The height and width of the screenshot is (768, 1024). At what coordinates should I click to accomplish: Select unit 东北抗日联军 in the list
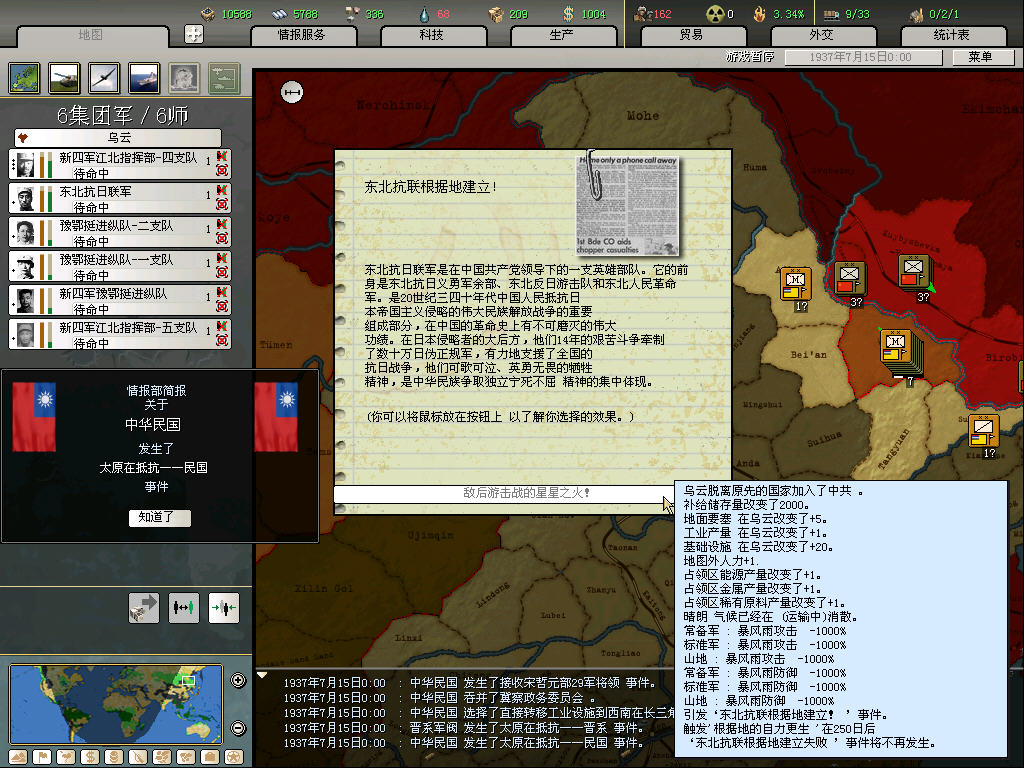tap(119, 198)
